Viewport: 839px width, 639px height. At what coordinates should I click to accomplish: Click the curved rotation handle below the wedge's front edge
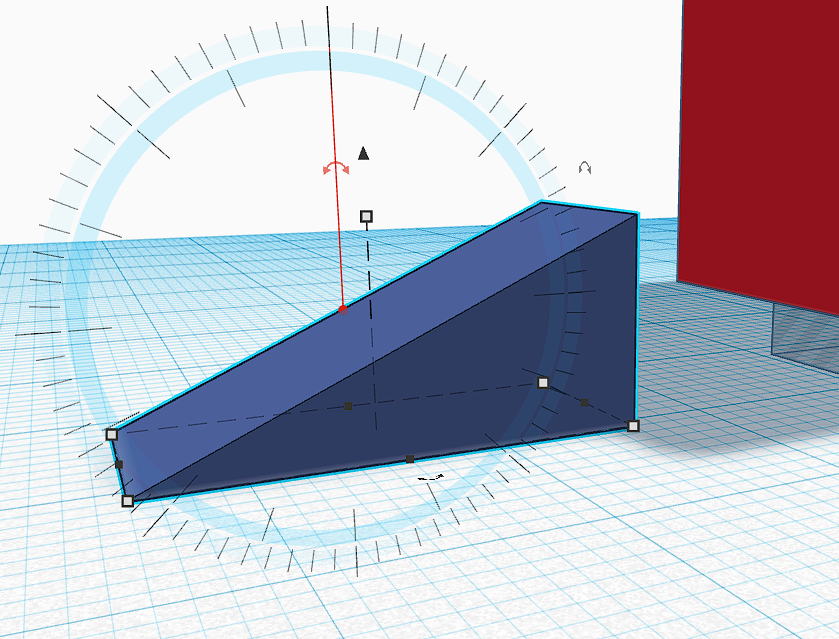click(x=431, y=477)
